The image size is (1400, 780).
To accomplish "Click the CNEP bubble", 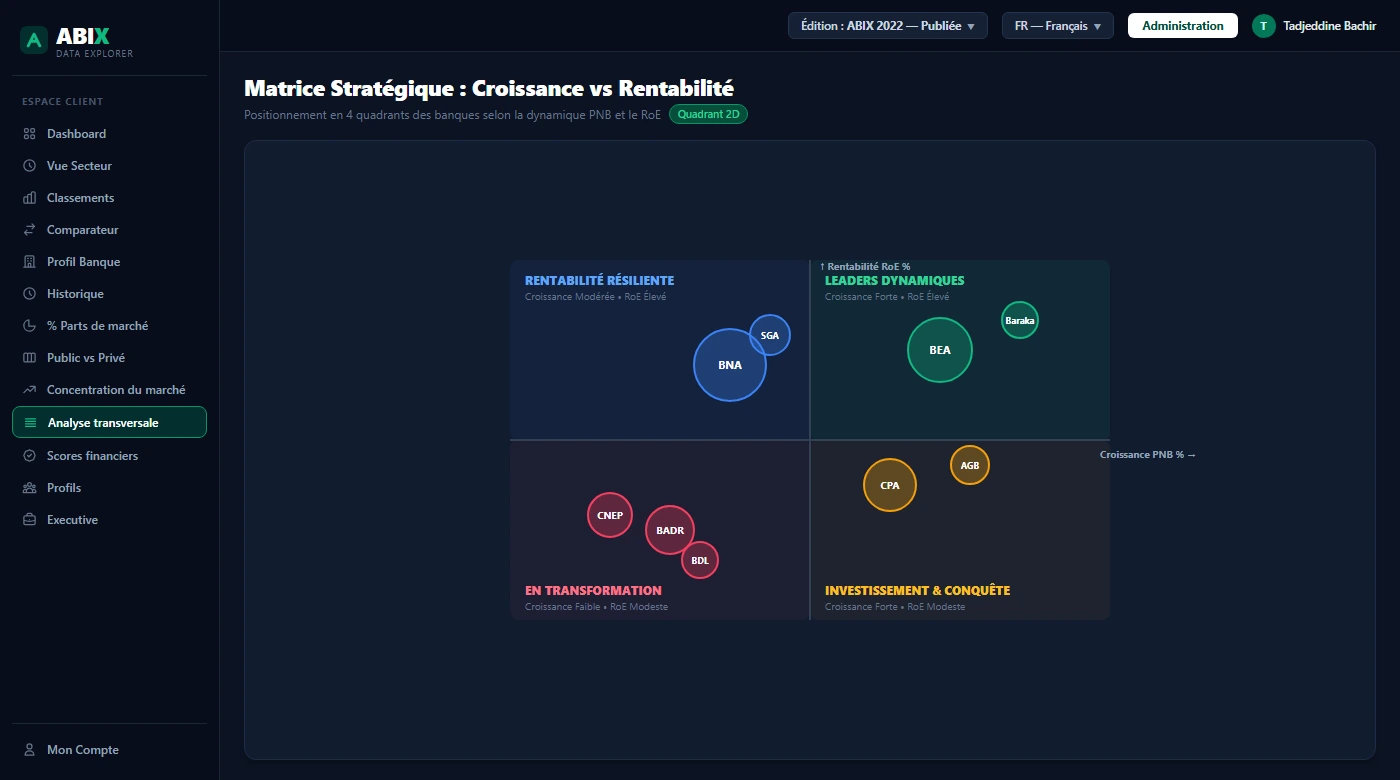I will 610,515.
